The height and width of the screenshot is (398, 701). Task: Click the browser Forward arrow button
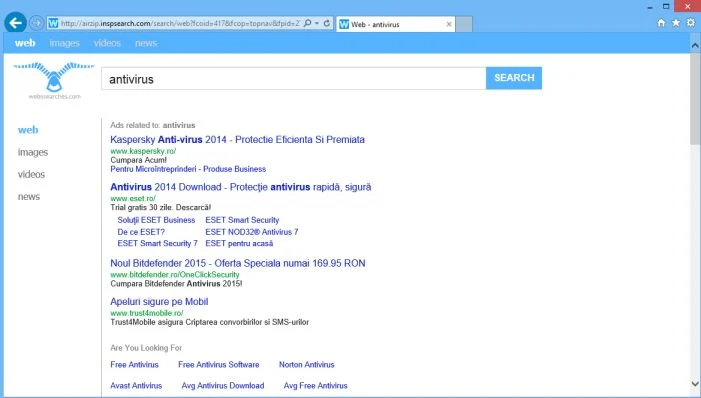click(x=37, y=23)
